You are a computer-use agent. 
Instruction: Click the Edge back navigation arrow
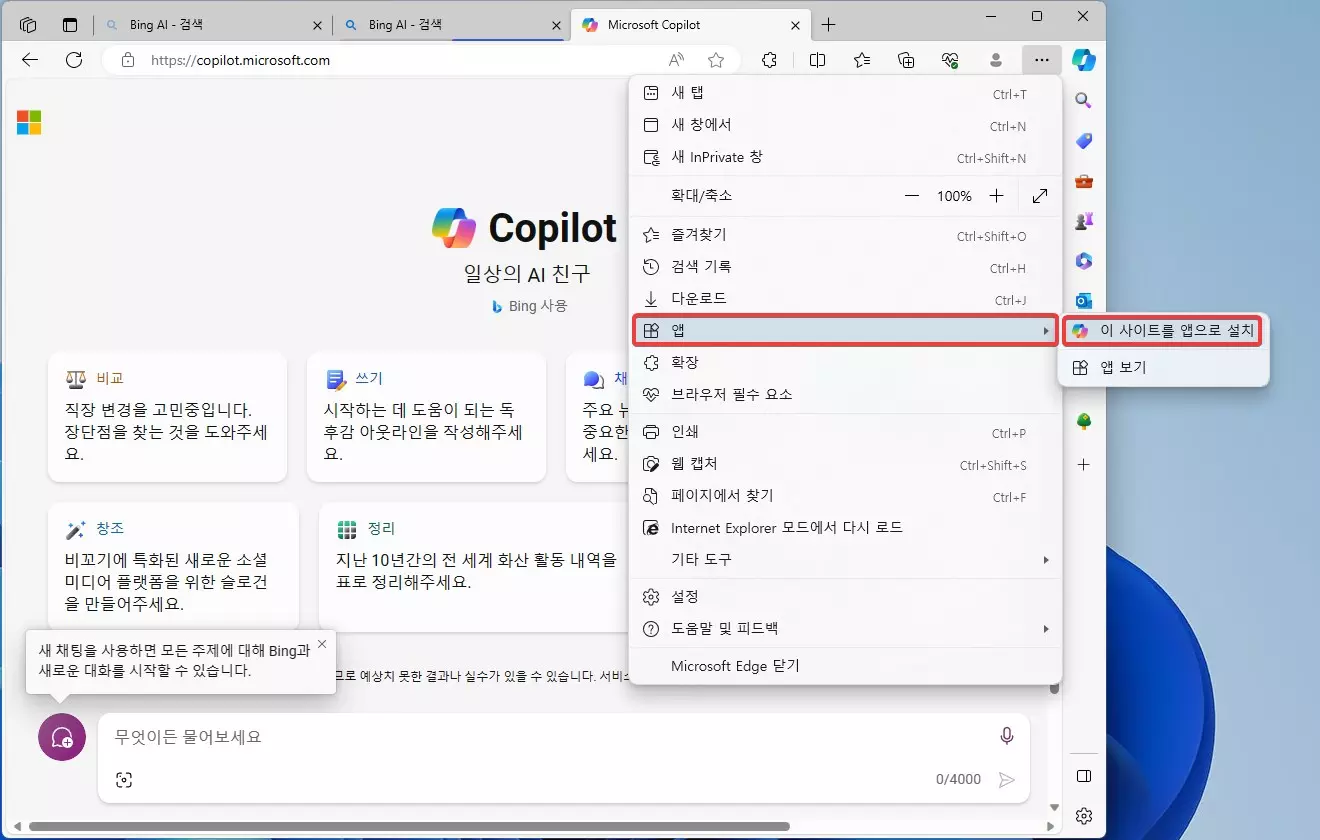pyautogui.click(x=30, y=60)
